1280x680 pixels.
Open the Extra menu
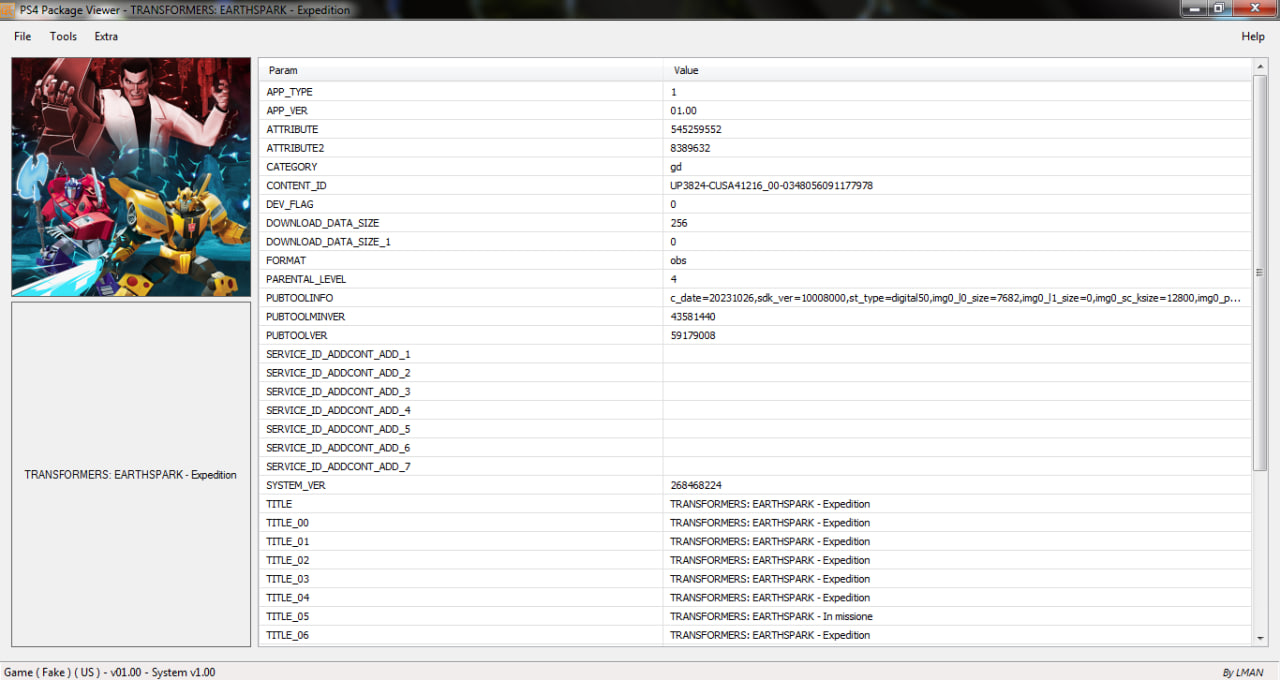click(106, 36)
